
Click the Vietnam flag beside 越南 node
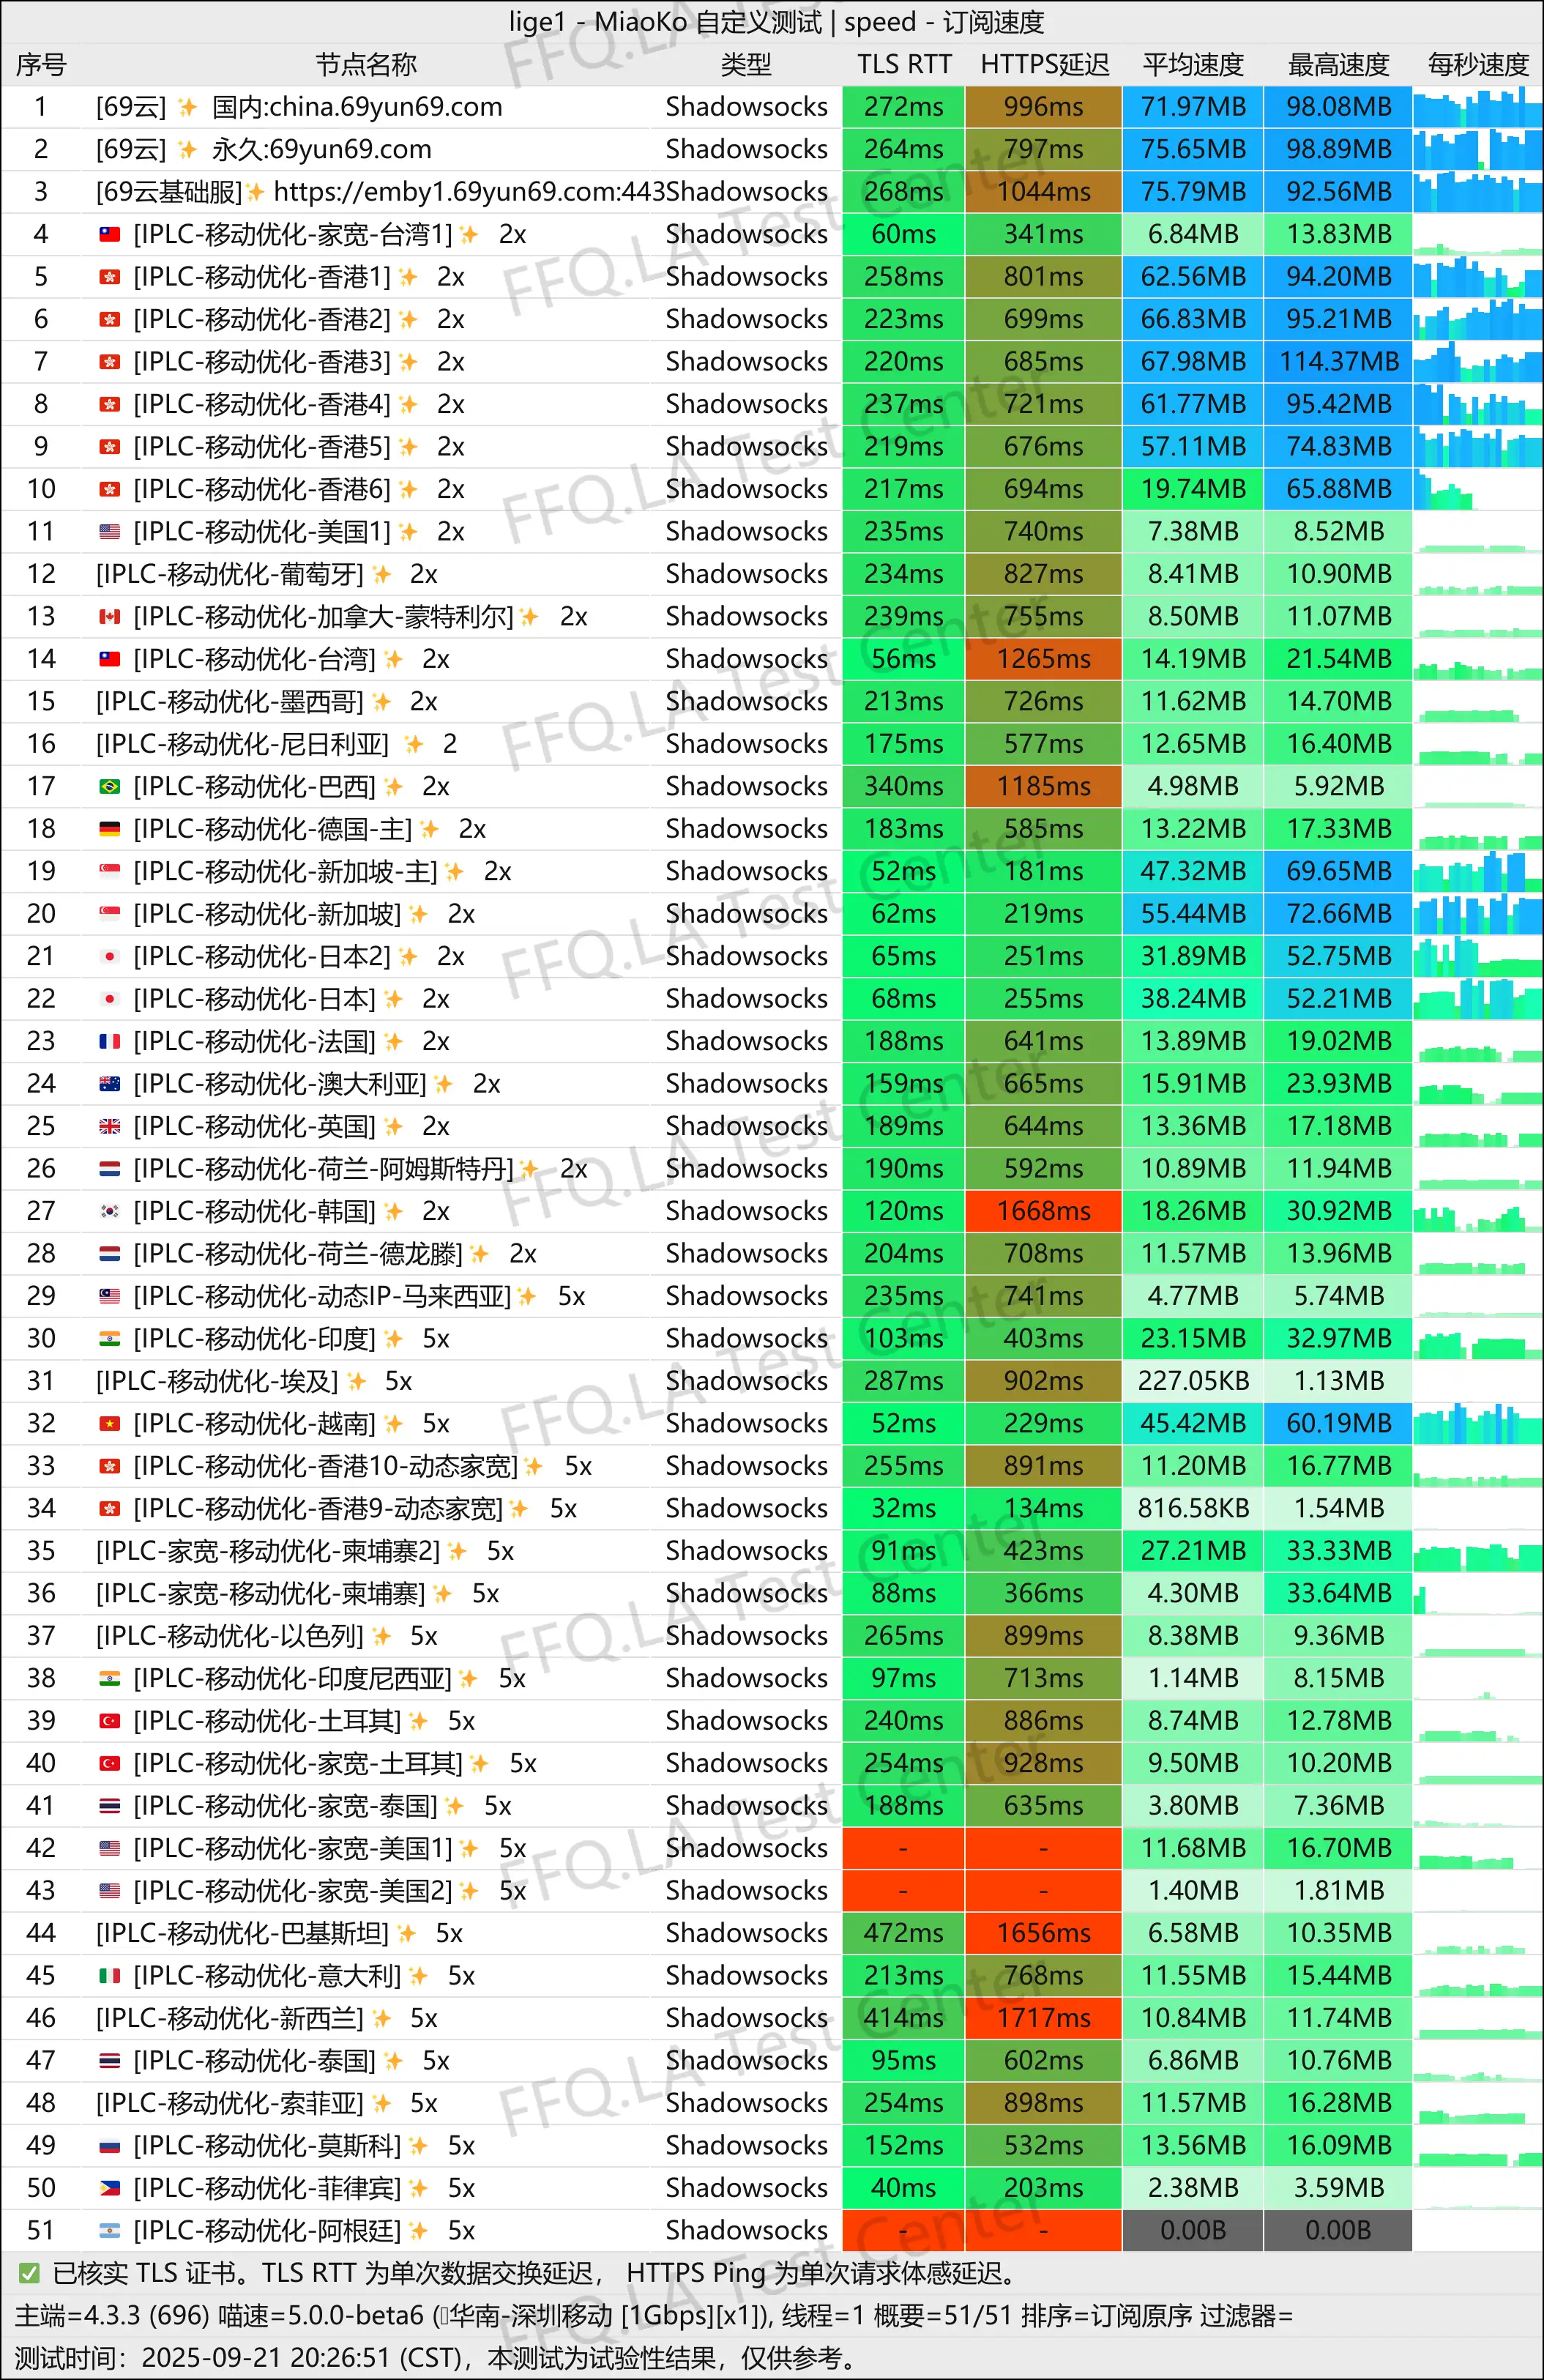110,1423
